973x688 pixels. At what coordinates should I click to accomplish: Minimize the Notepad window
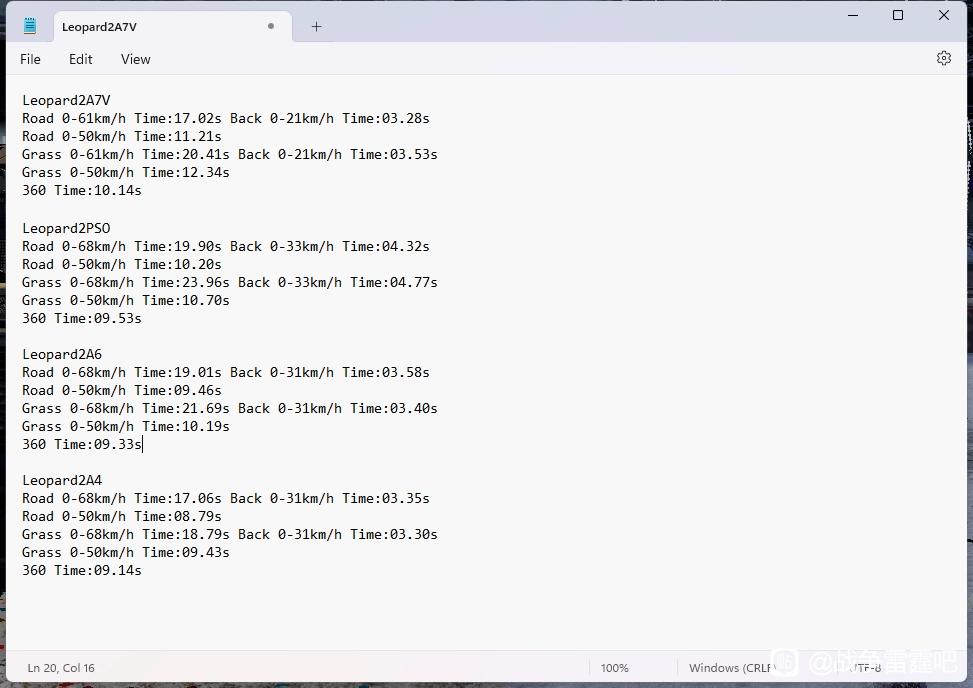tap(853, 15)
